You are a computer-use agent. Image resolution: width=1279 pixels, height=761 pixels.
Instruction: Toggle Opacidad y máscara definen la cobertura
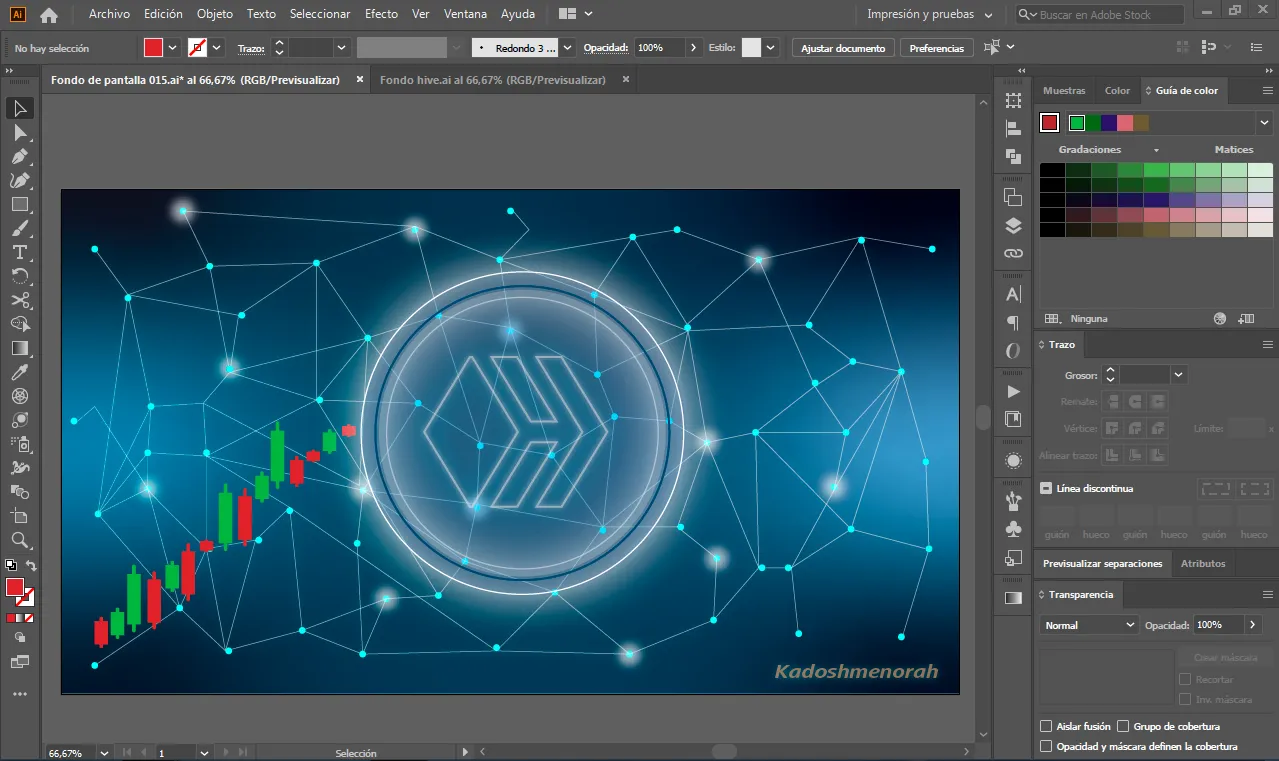(x=1046, y=746)
